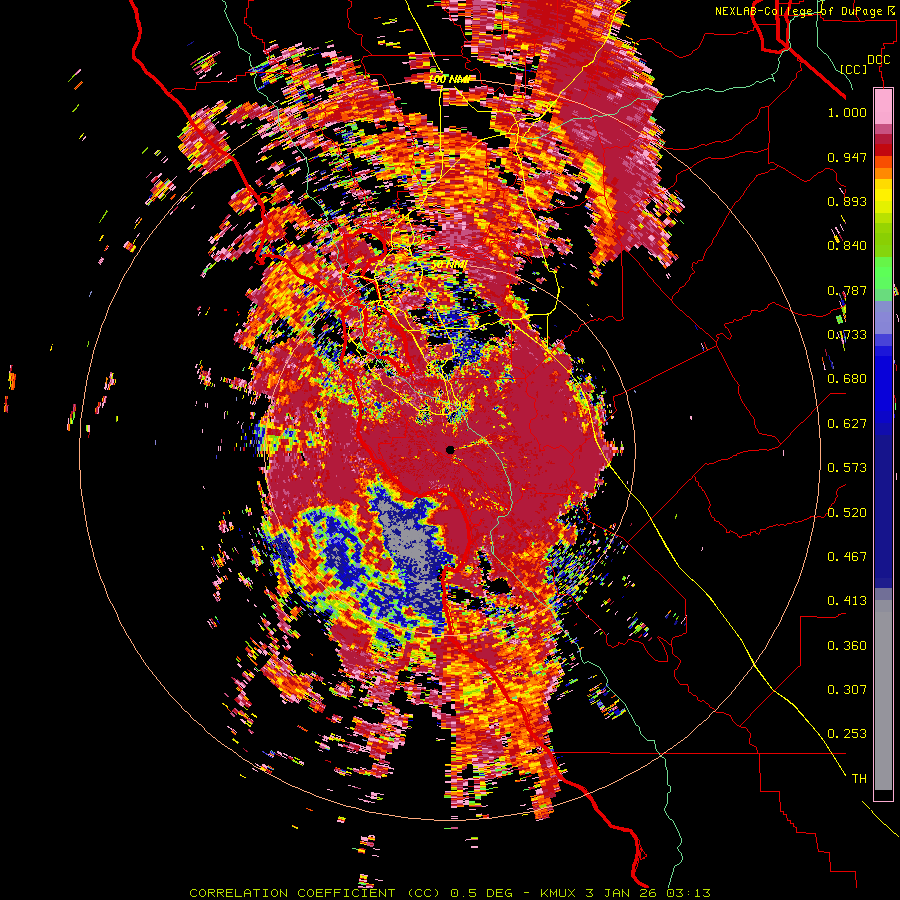Click the 0.253 legend value
This screenshot has width=900, height=900.
pyautogui.click(x=847, y=734)
